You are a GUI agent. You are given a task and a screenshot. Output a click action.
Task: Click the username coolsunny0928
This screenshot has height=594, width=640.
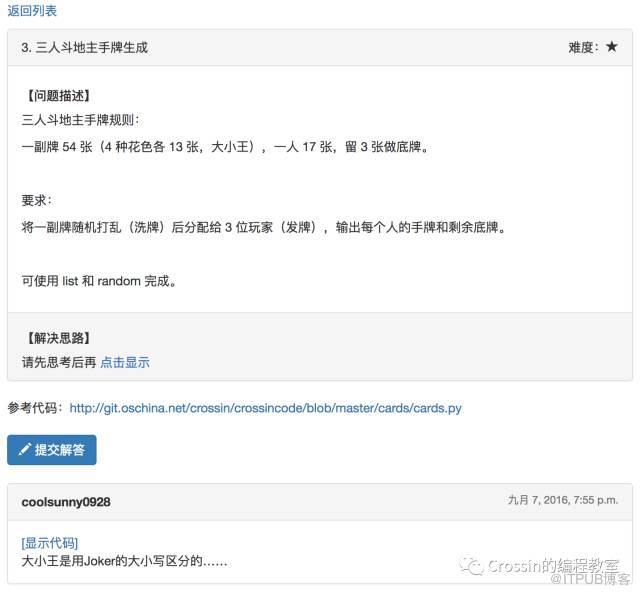[66, 502]
